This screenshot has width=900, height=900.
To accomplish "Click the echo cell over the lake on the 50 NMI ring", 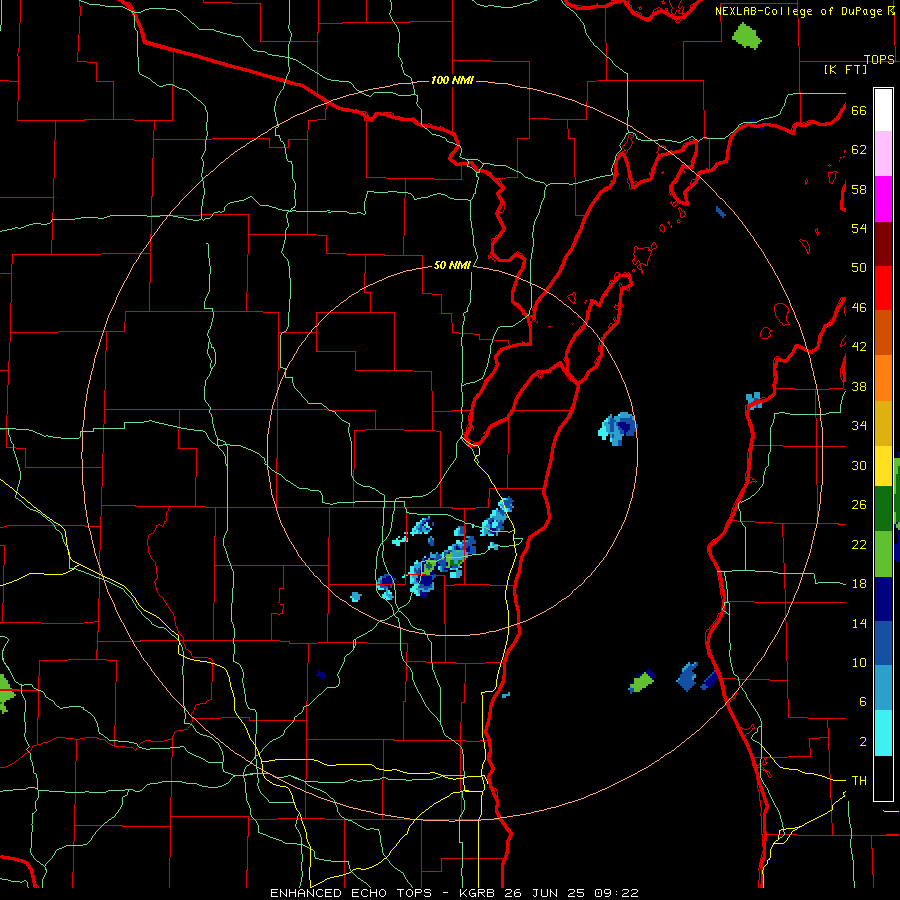I will (618, 429).
